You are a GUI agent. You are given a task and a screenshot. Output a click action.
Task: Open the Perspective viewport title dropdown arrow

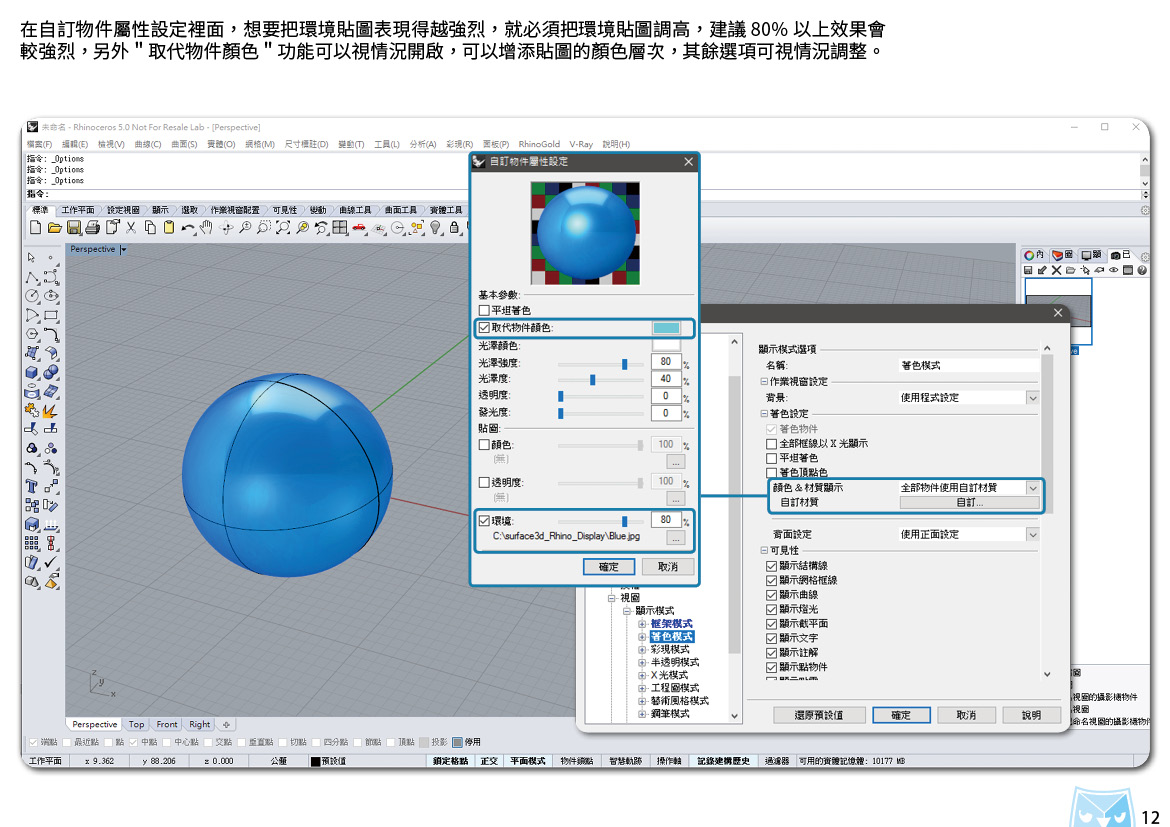(123, 249)
